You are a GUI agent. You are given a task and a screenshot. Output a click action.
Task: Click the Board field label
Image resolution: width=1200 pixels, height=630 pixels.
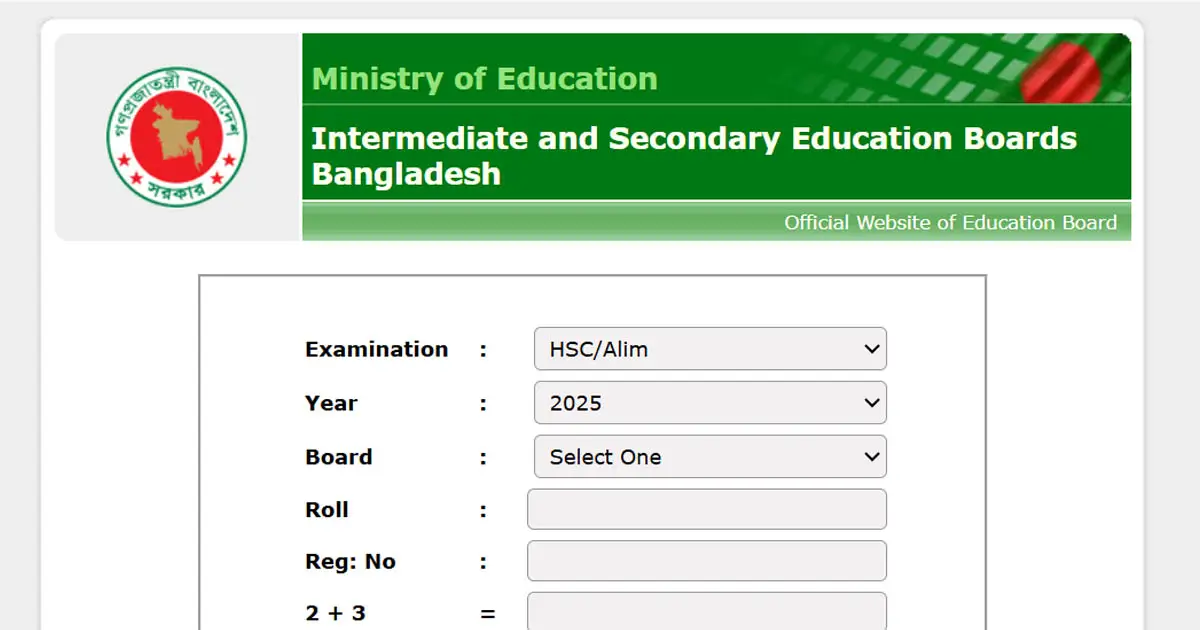click(x=338, y=457)
